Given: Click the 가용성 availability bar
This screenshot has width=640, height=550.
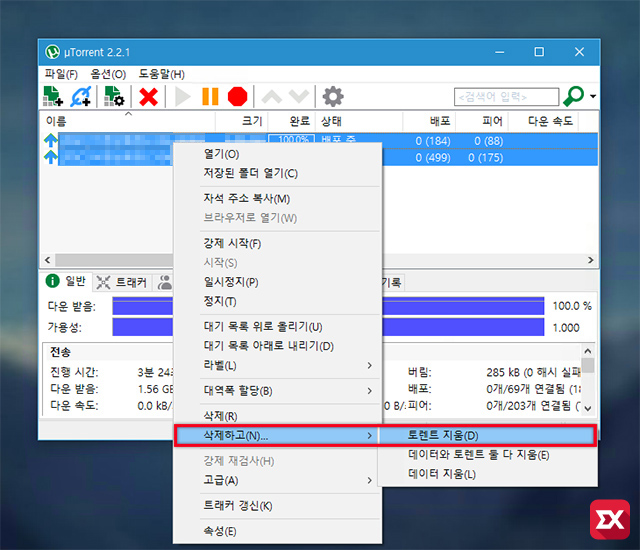Looking at the screenshot, I should click(328, 327).
